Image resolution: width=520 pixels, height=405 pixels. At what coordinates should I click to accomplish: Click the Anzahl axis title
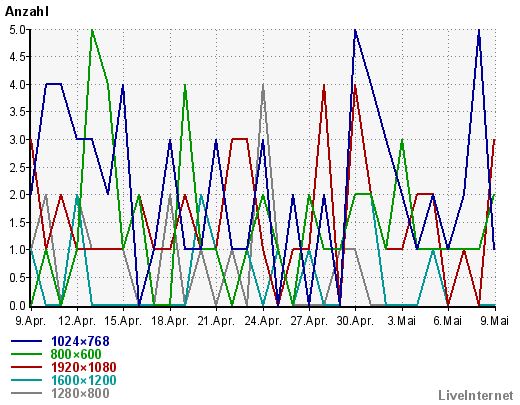pyautogui.click(x=27, y=12)
